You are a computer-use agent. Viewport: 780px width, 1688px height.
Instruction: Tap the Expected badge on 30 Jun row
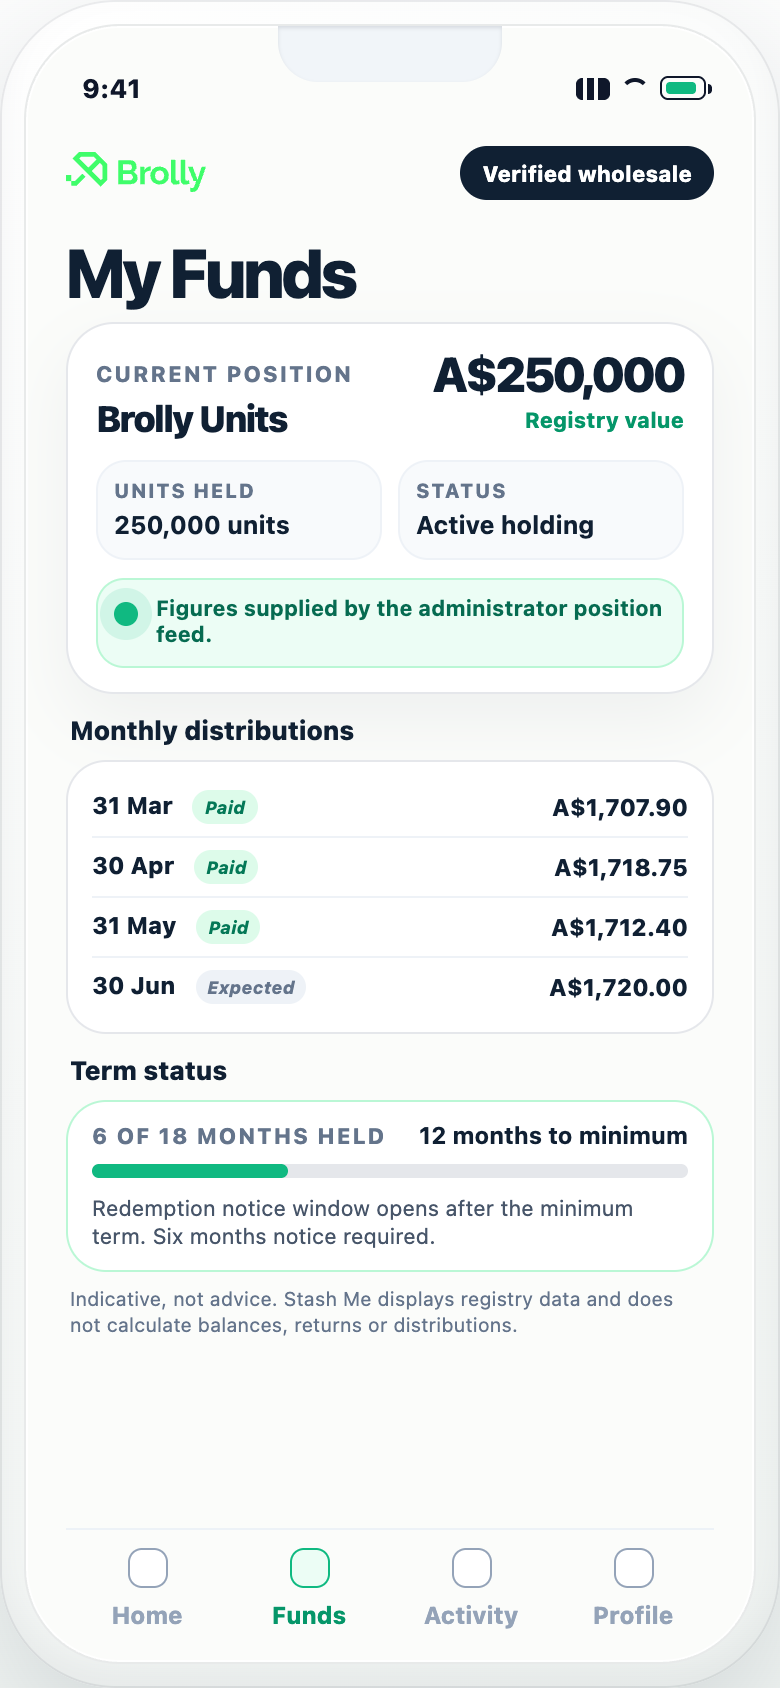click(x=251, y=987)
